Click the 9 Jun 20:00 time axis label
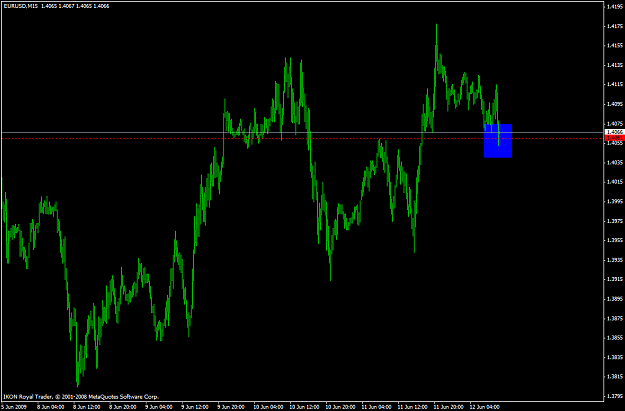Screen dimensions: 625x411 231,407
